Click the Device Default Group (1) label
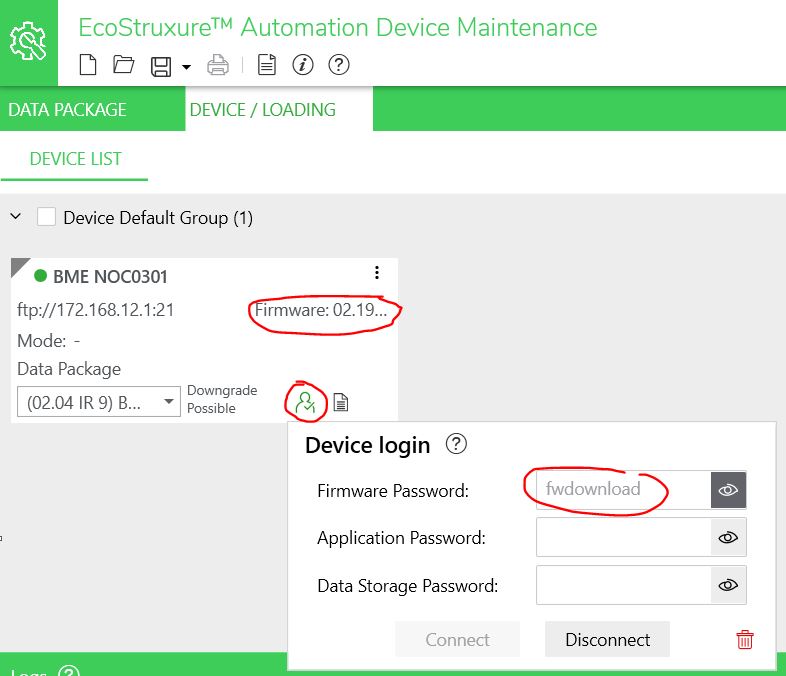 (x=158, y=218)
